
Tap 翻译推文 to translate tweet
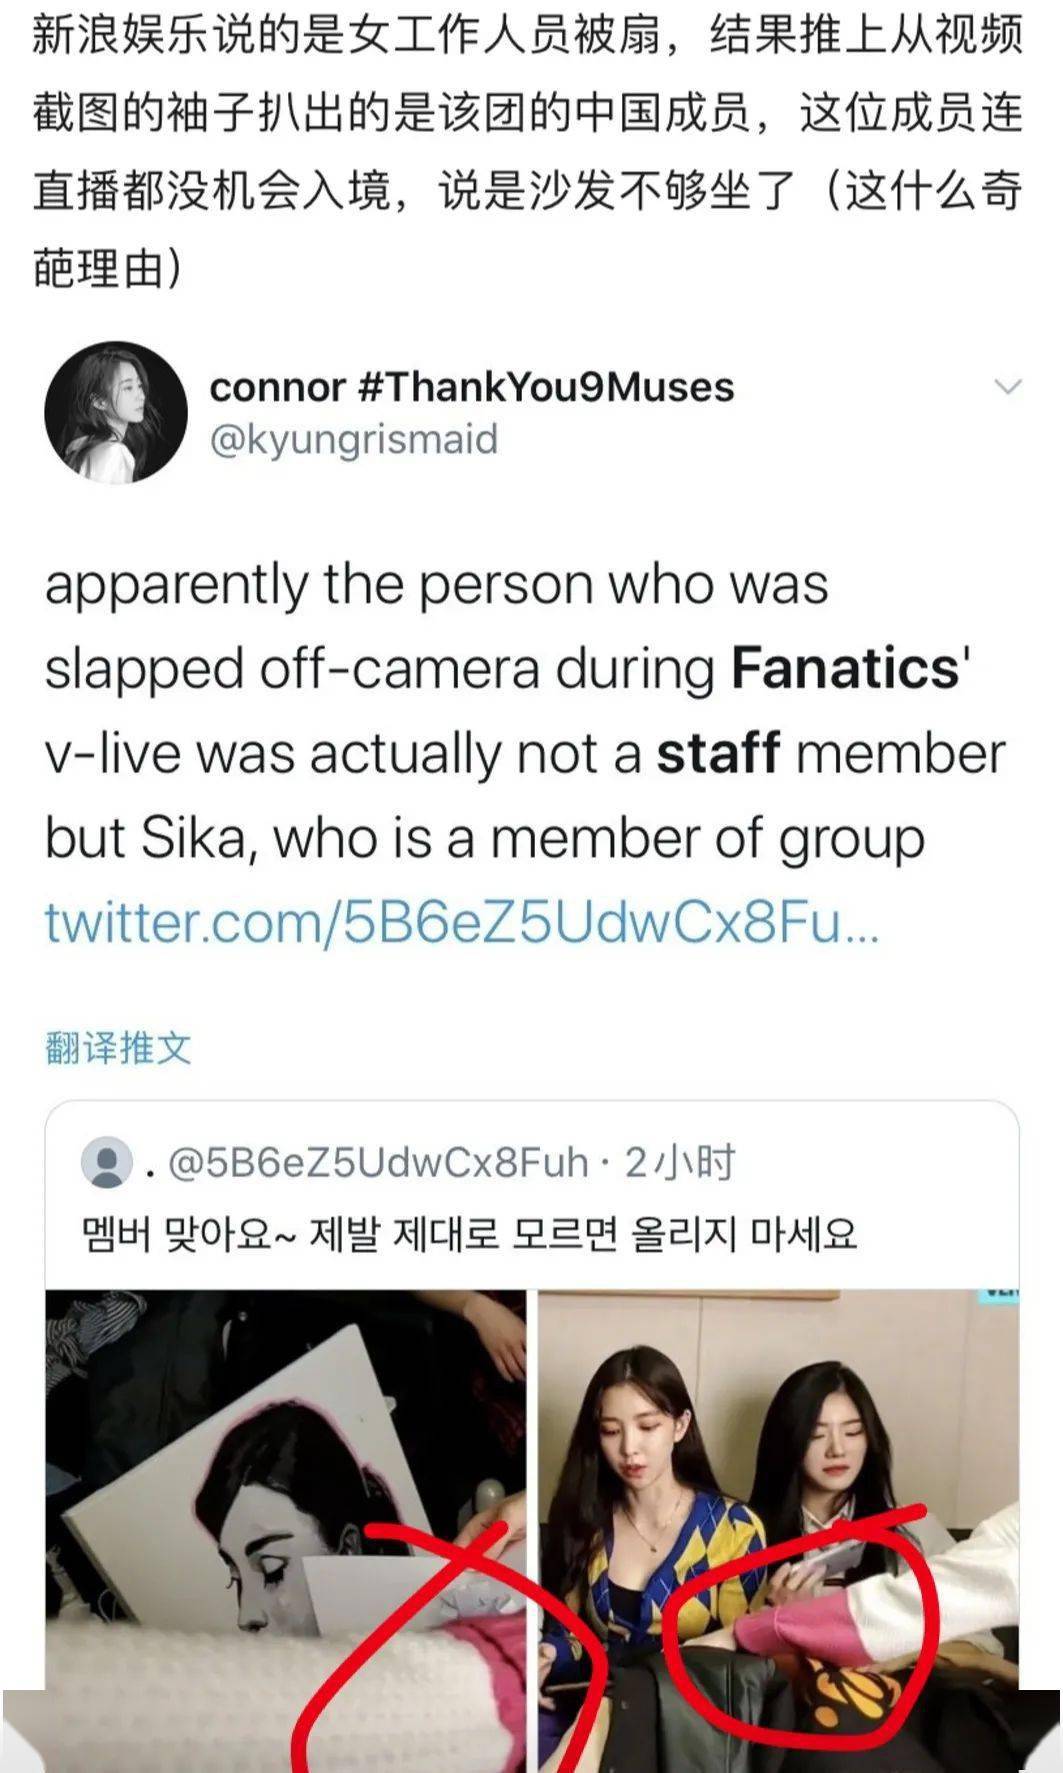tap(118, 1048)
